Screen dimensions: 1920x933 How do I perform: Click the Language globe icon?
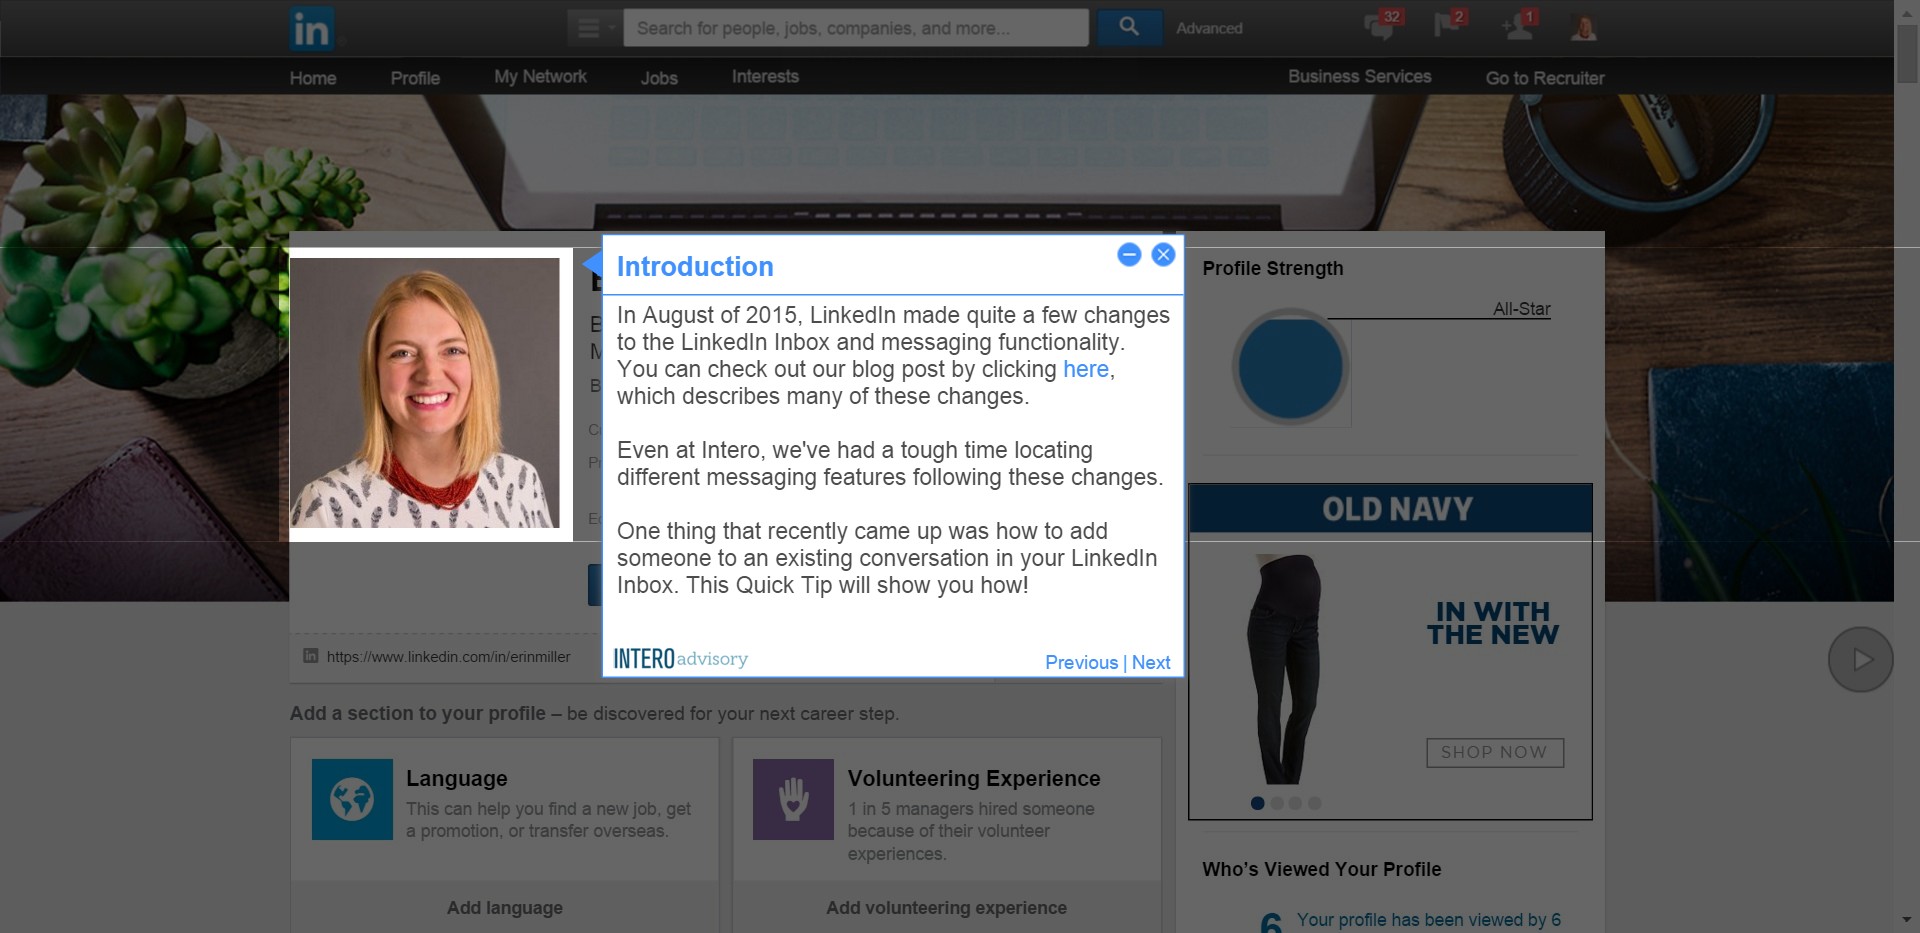352,799
